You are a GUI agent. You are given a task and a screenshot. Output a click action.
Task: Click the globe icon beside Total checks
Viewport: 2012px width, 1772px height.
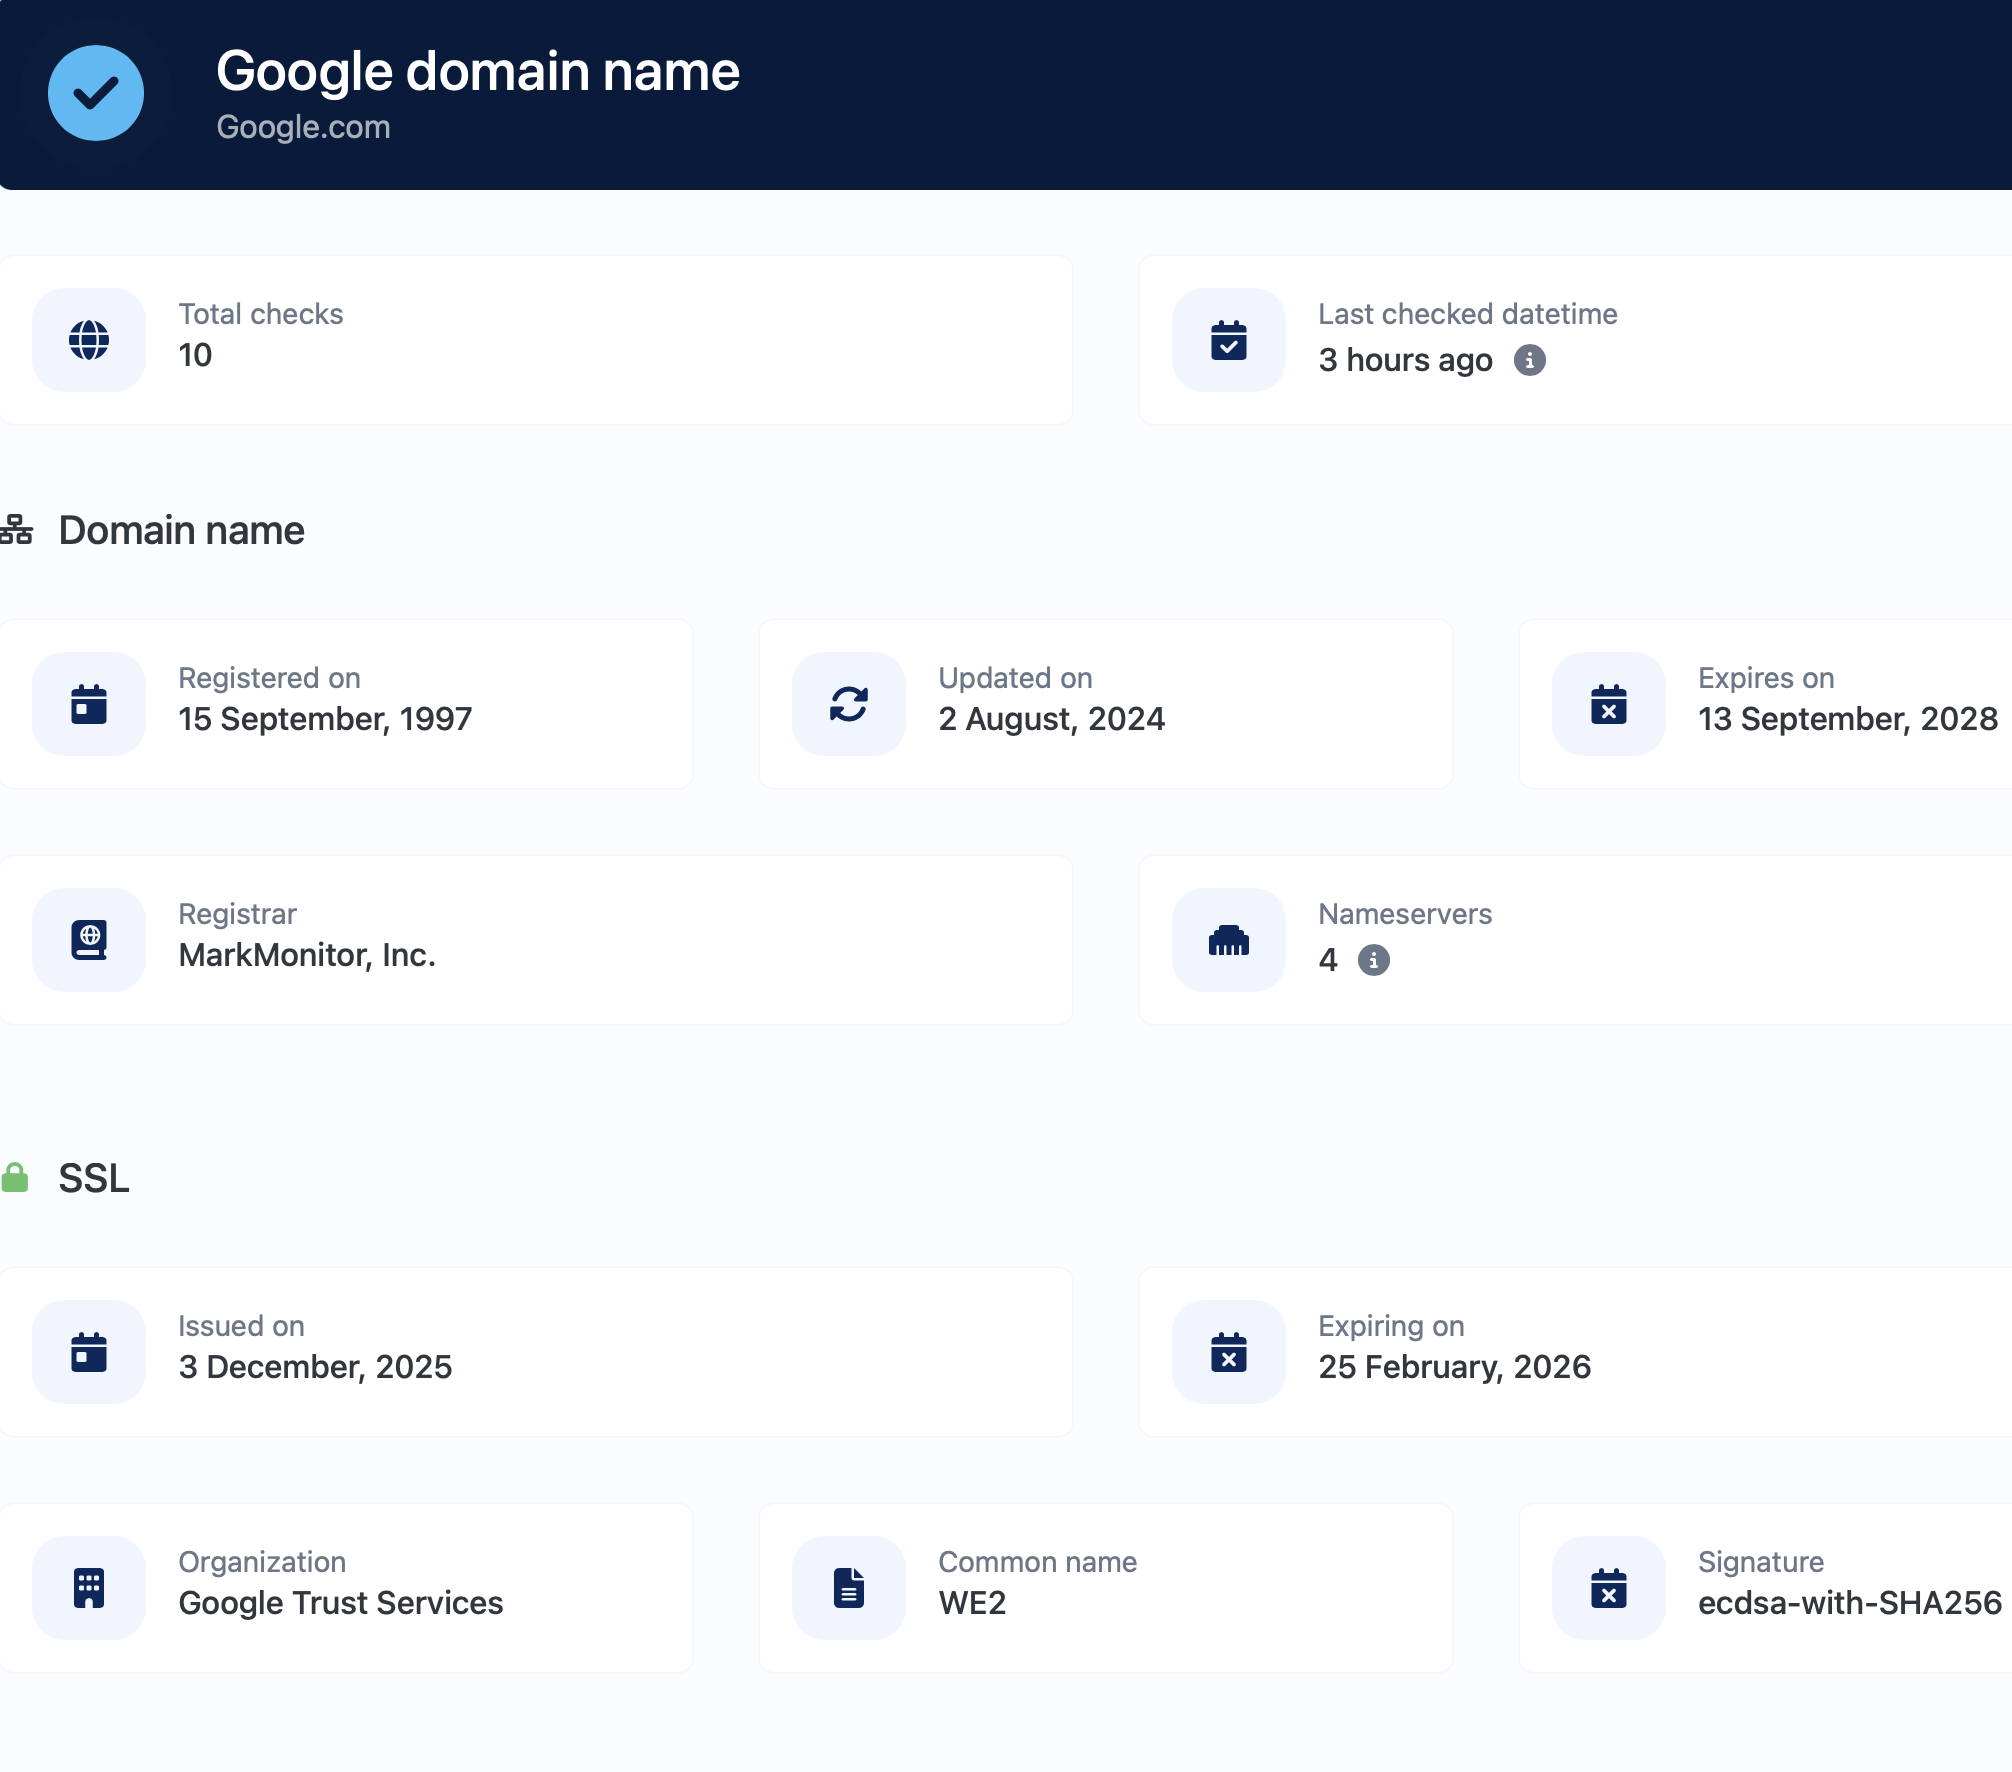(89, 340)
